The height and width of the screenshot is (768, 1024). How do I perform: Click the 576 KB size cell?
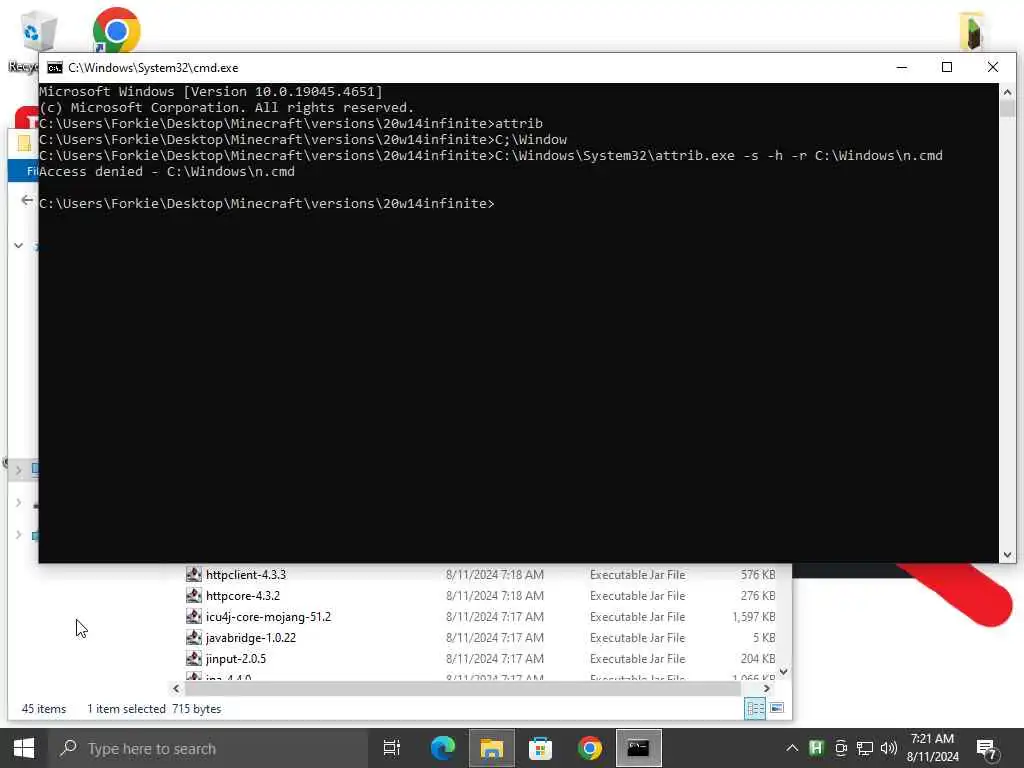(758, 575)
